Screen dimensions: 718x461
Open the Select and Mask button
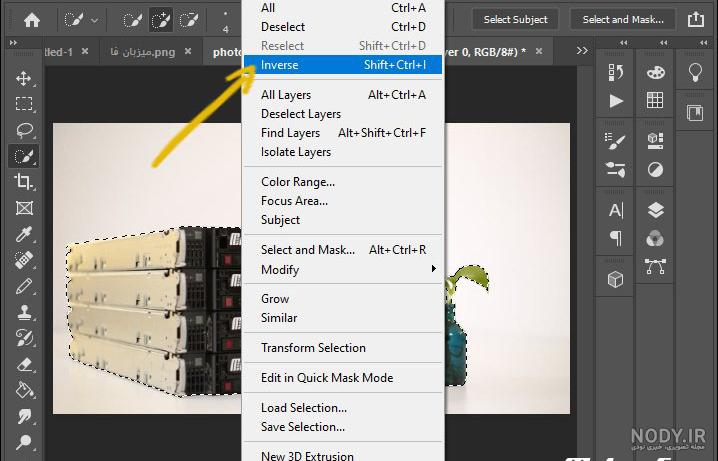coord(623,20)
